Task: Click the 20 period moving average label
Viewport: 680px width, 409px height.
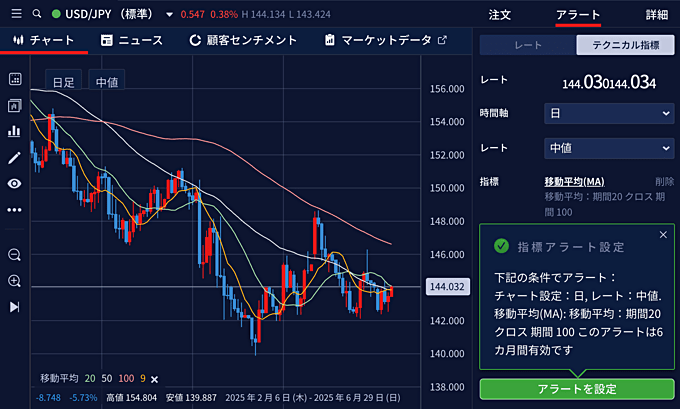Action: [90, 379]
